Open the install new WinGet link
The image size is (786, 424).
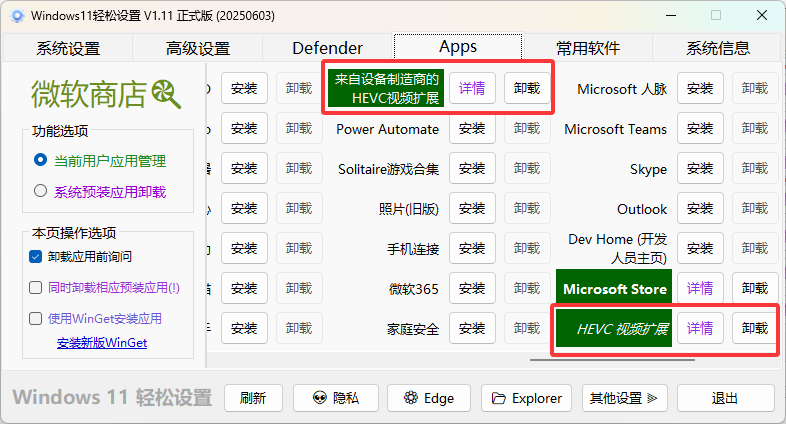(x=102, y=343)
